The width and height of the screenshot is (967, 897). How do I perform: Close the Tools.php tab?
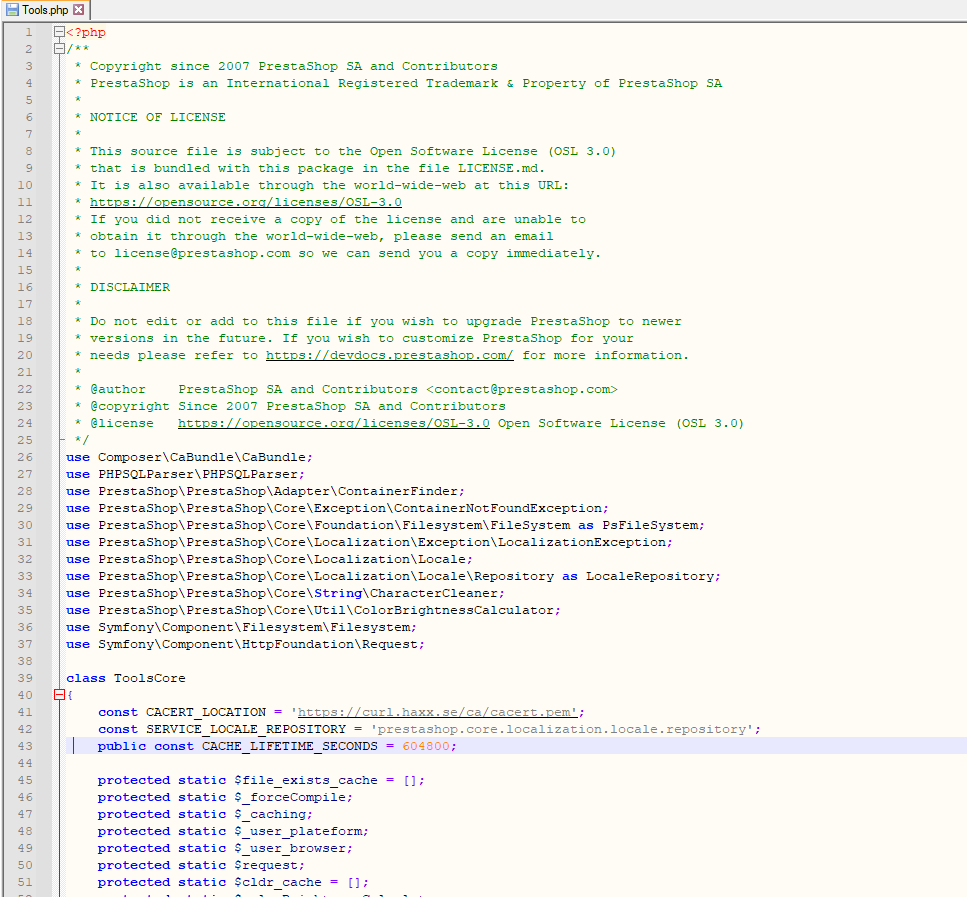pyautogui.click(x=78, y=10)
